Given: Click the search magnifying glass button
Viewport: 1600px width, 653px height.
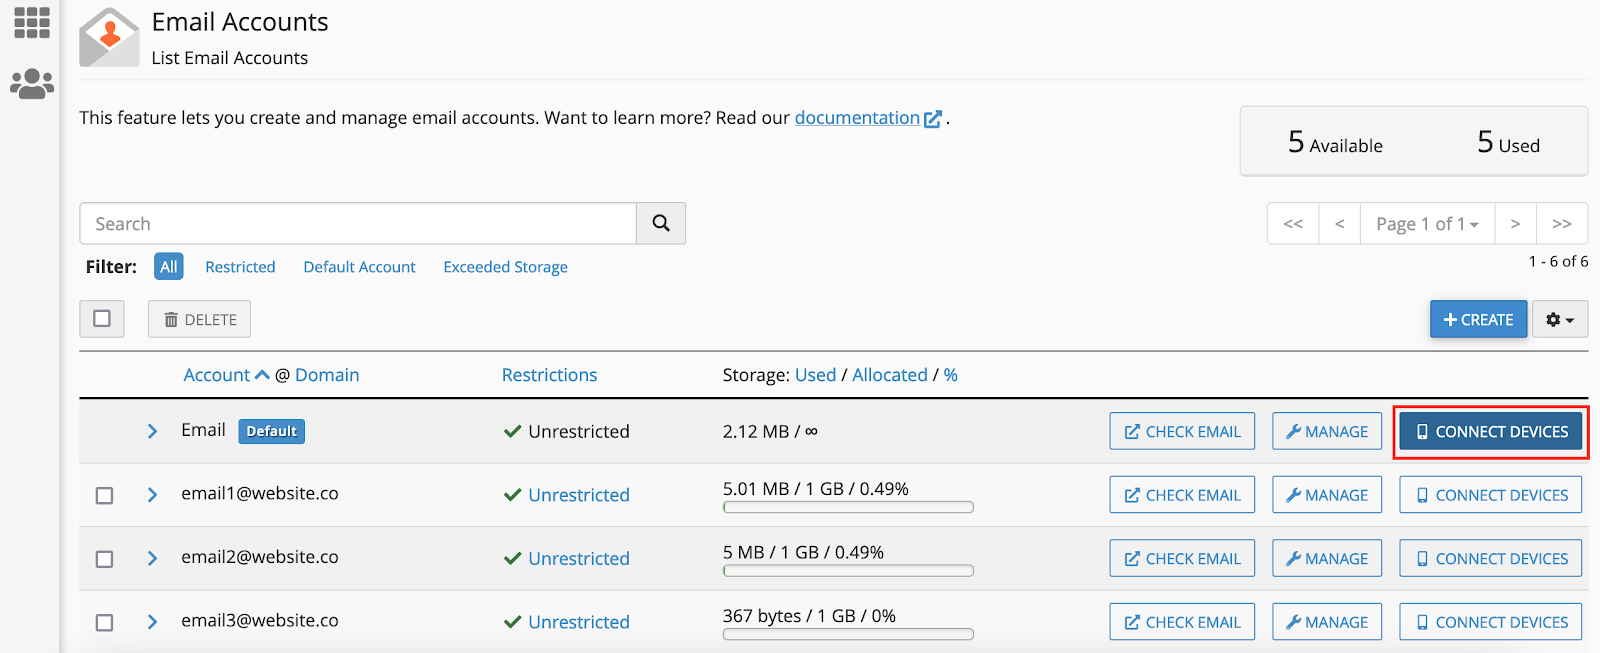Looking at the screenshot, I should click(661, 223).
